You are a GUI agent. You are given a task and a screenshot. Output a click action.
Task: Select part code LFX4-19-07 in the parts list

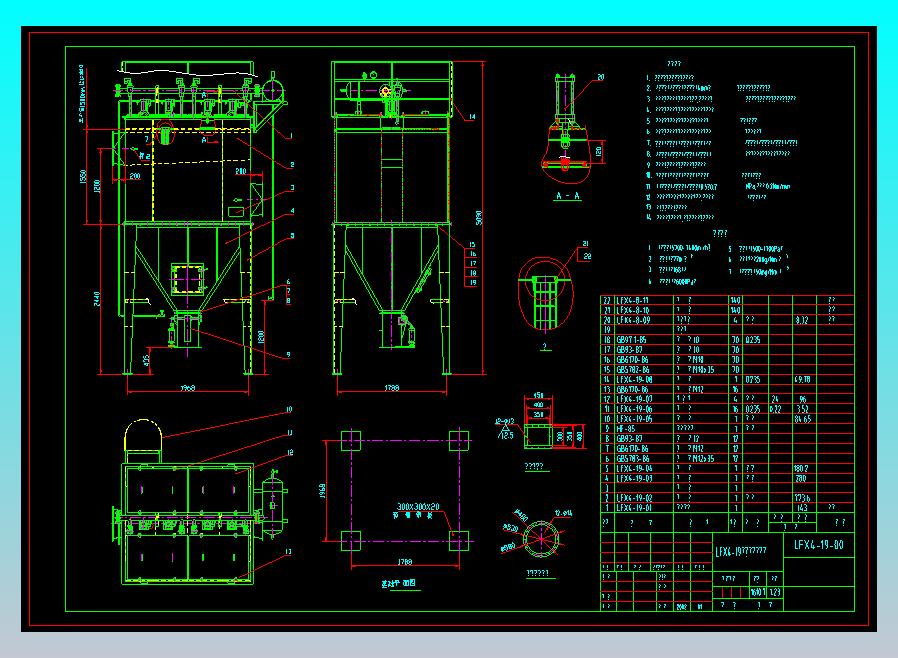635,399
